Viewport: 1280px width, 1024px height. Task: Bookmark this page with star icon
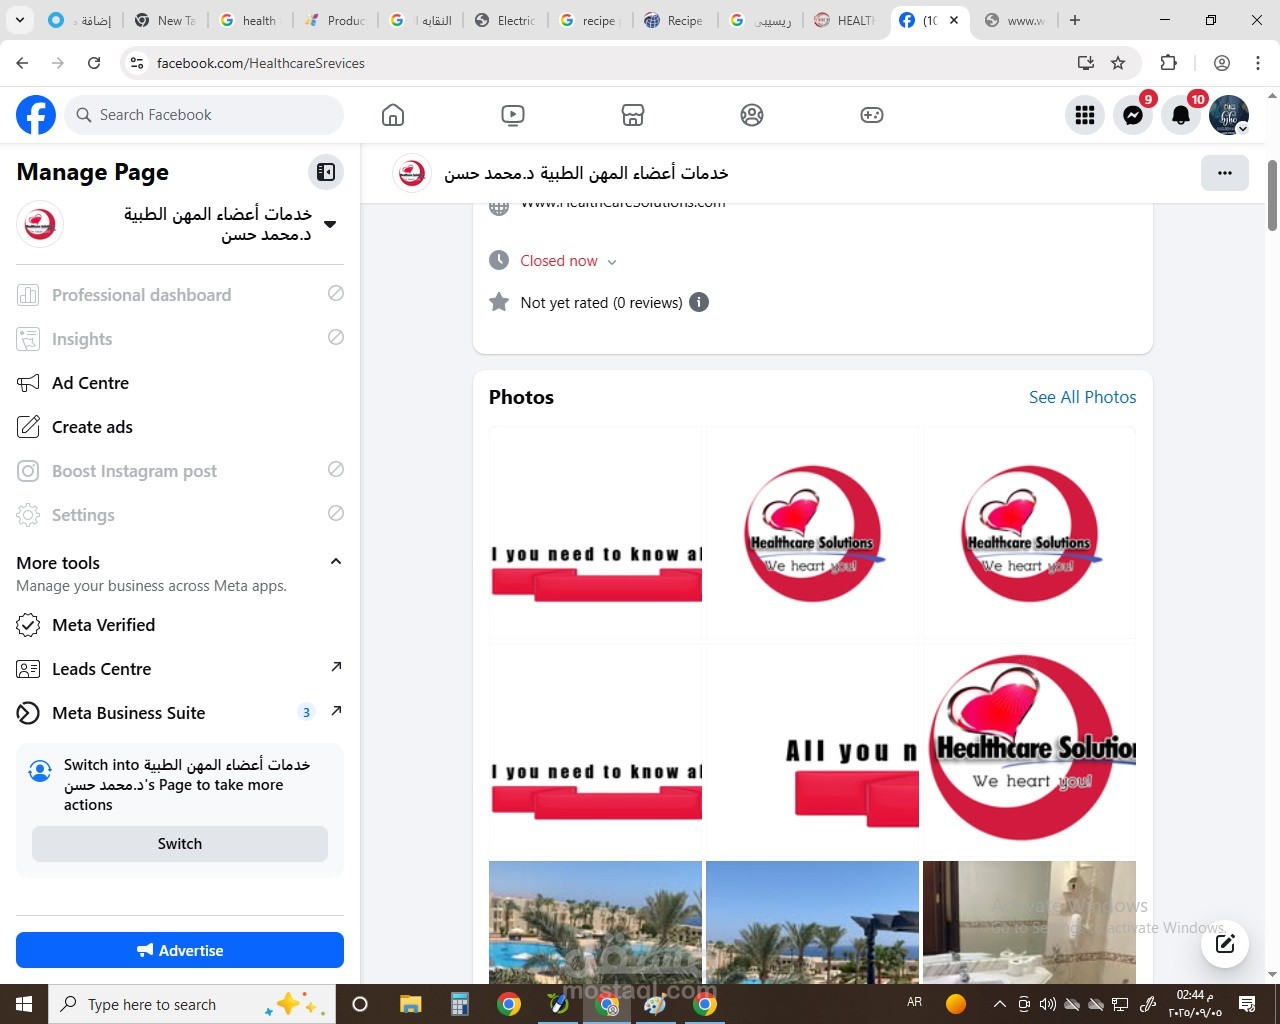tap(1118, 63)
